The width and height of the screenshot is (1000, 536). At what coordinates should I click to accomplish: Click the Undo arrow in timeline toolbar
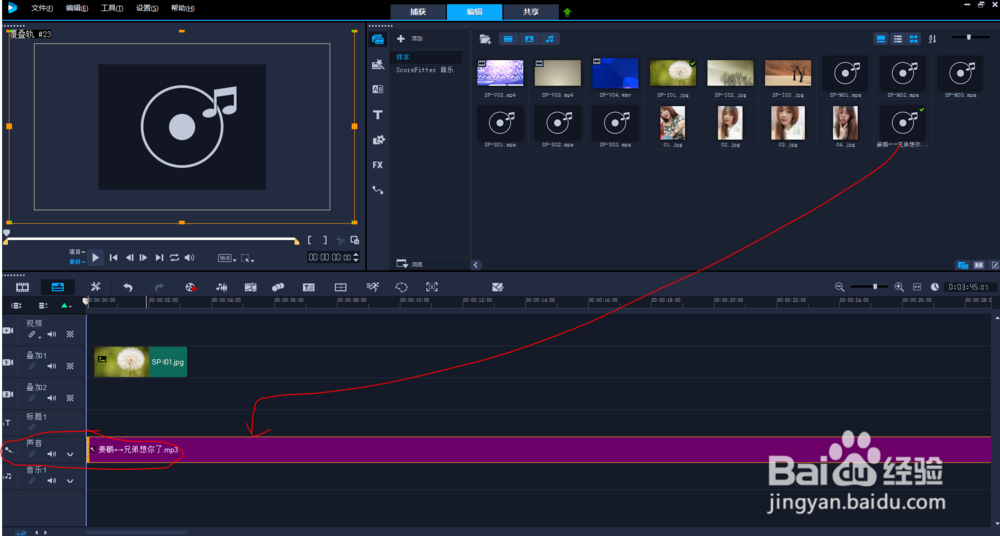[128, 288]
